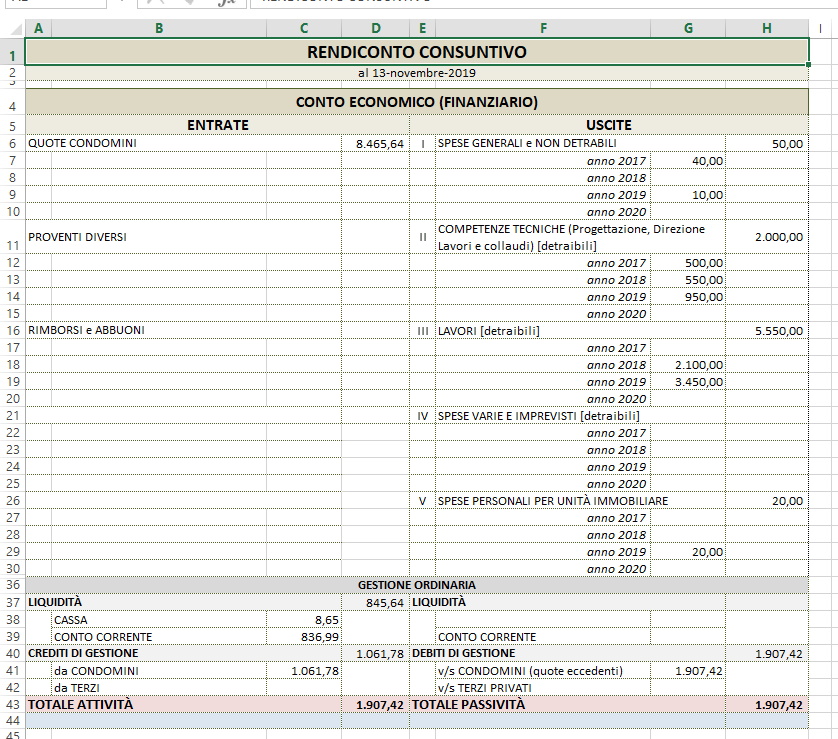Click the COMPETENZE TECNICHE description cell
Viewport: 838px width, 739px height.
[x=580, y=237]
